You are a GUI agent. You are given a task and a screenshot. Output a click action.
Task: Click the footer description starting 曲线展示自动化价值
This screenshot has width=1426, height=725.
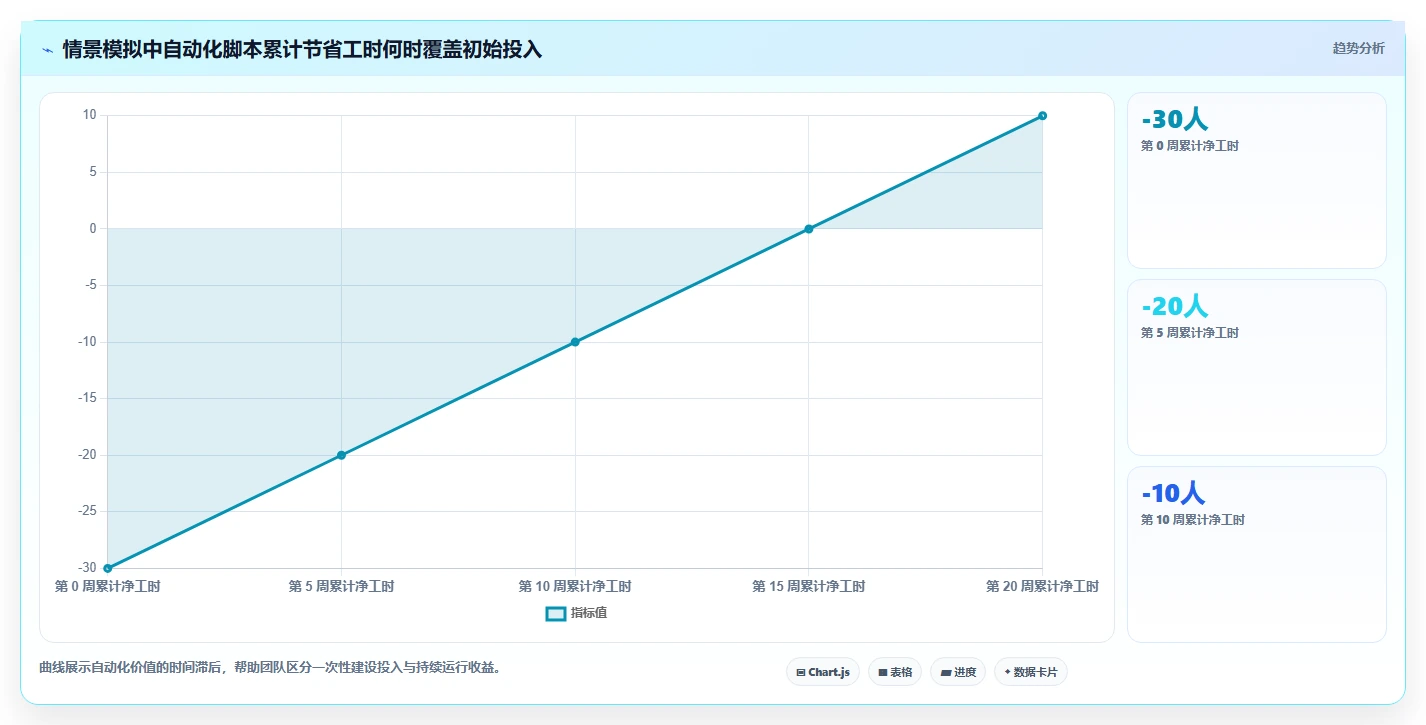270,668
